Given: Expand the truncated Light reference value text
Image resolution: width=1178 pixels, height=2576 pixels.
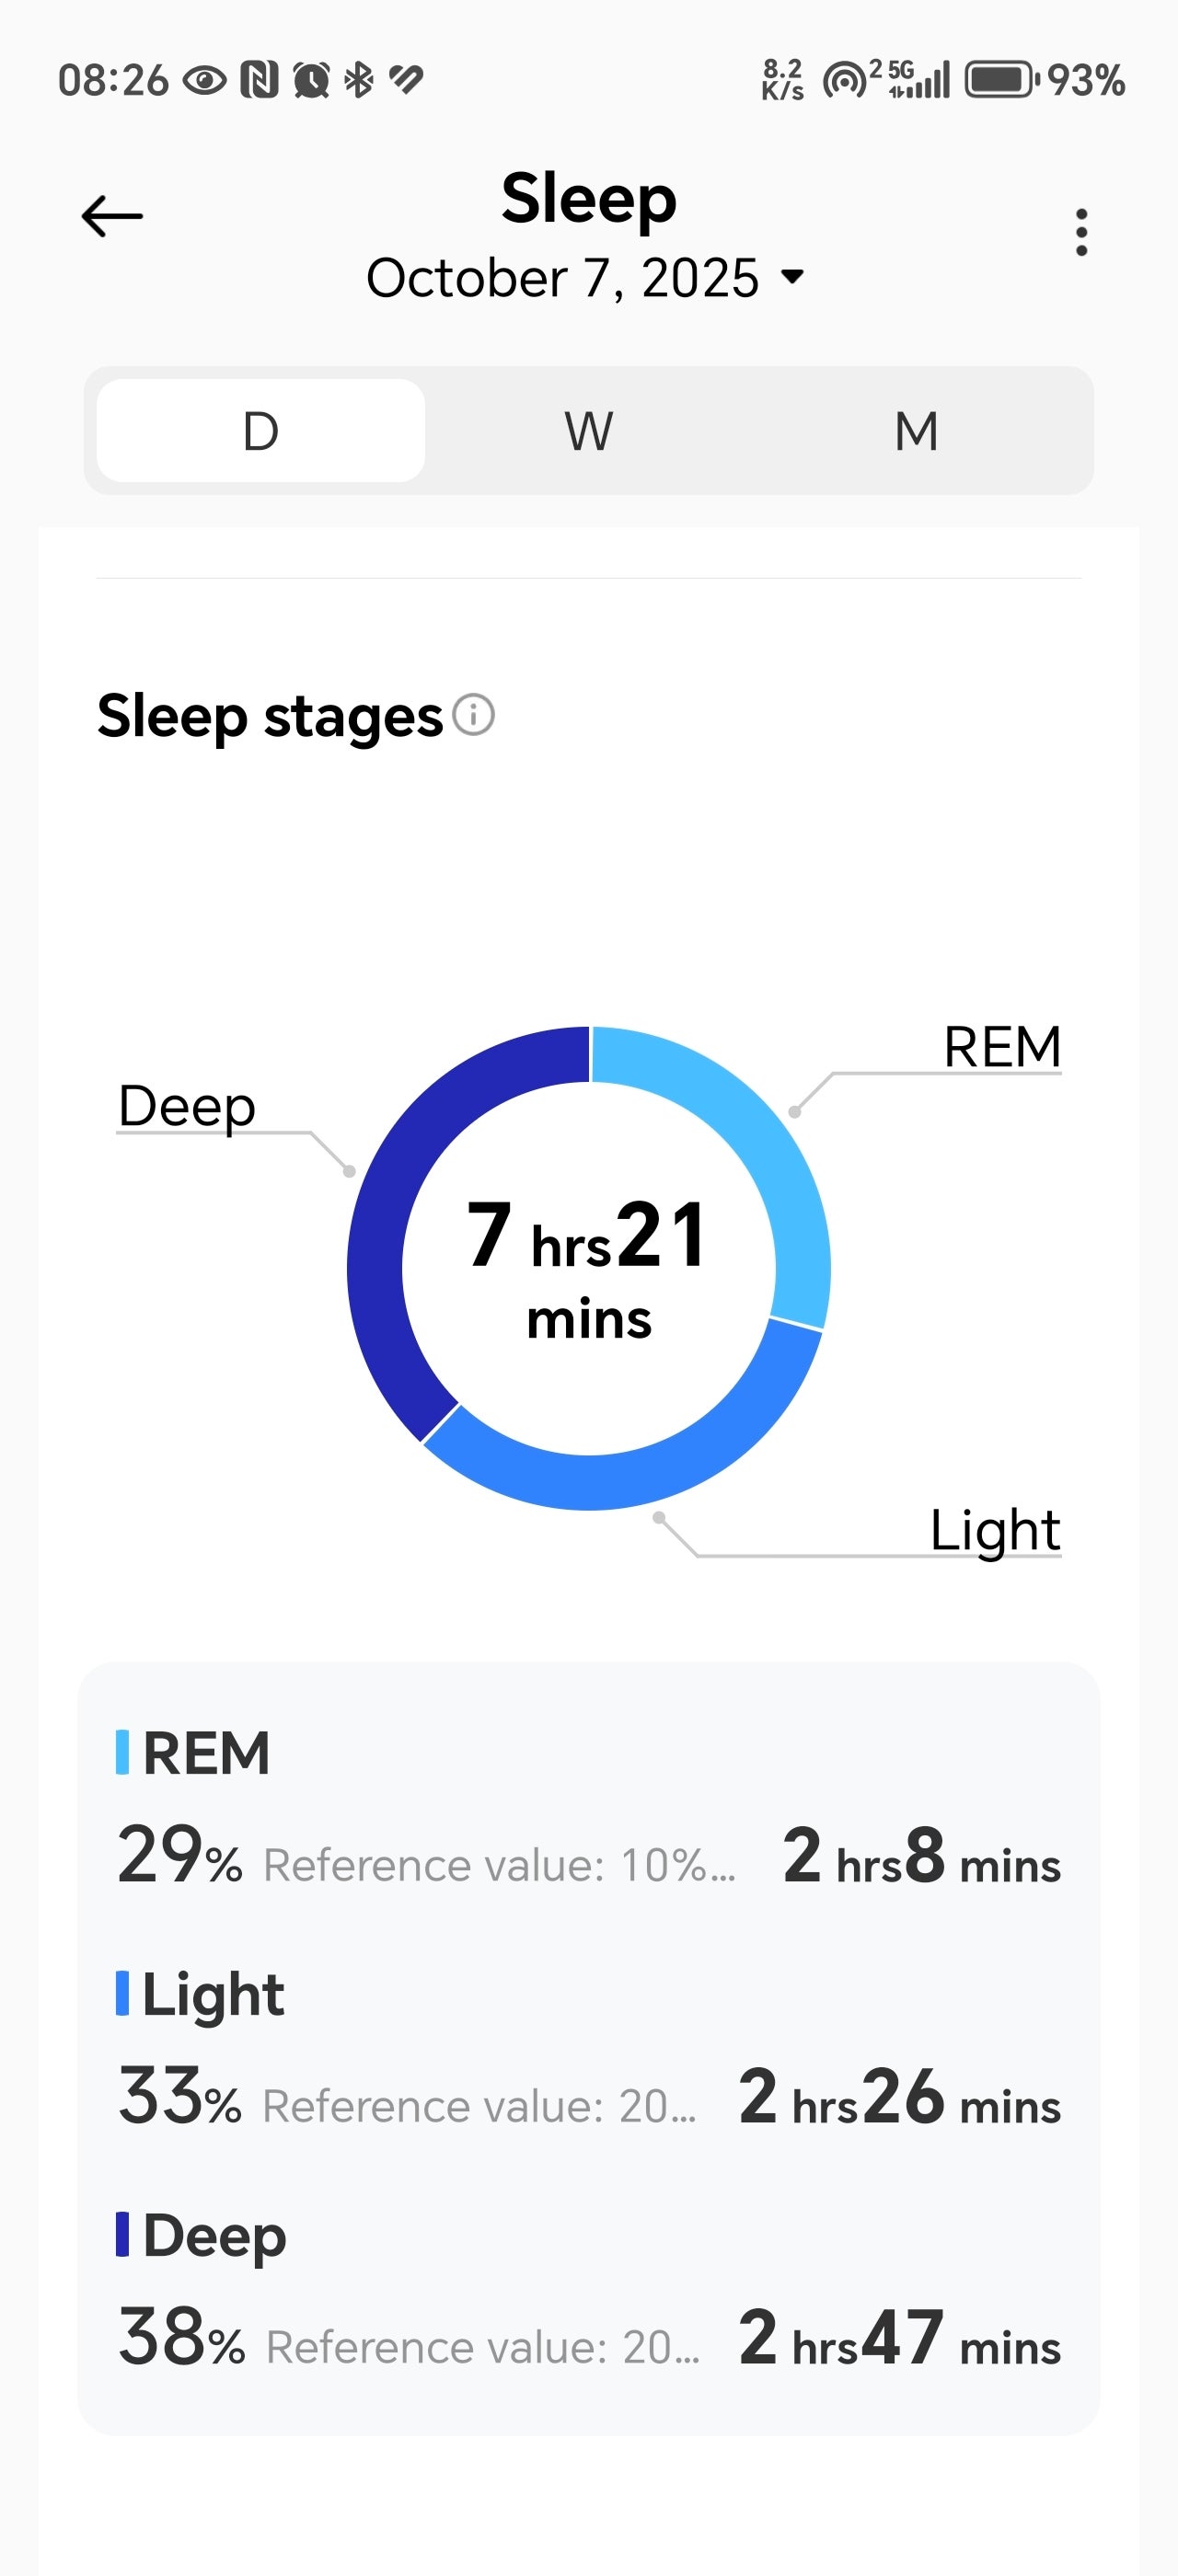Looking at the screenshot, I should [x=479, y=2107].
